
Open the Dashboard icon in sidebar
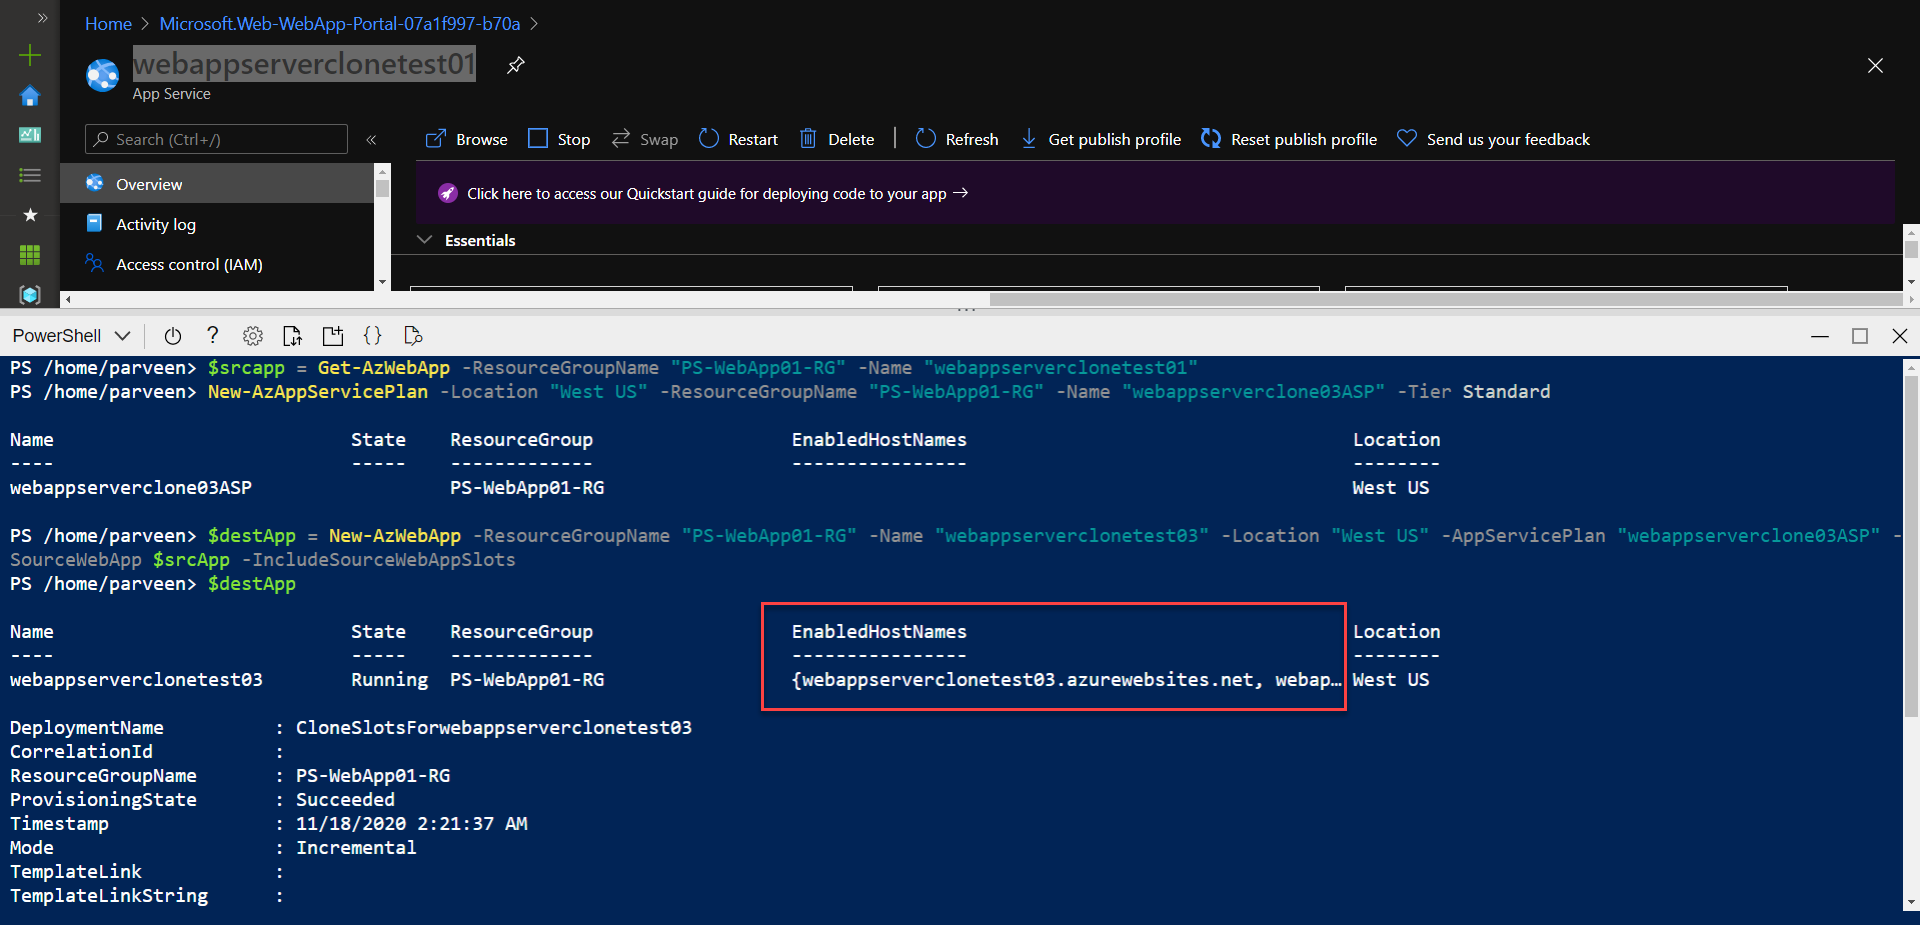[30, 135]
